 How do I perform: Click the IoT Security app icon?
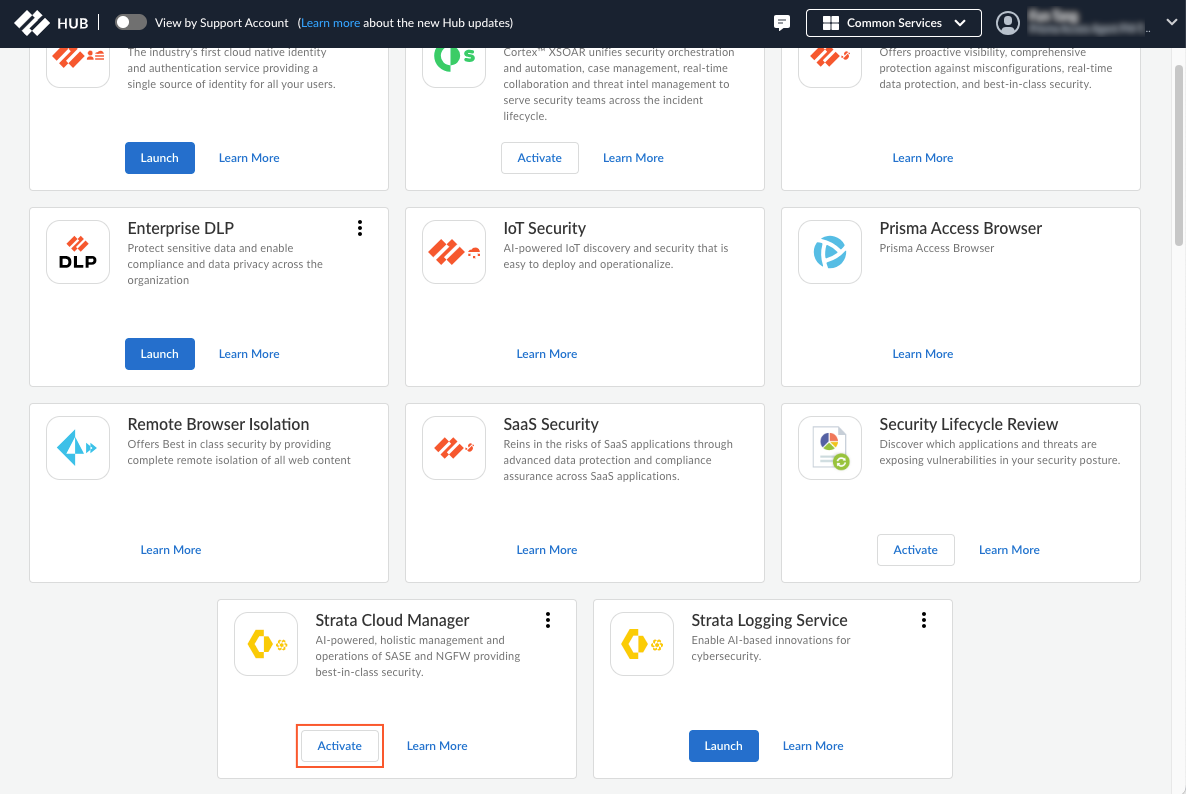pyautogui.click(x=454, y=252)
